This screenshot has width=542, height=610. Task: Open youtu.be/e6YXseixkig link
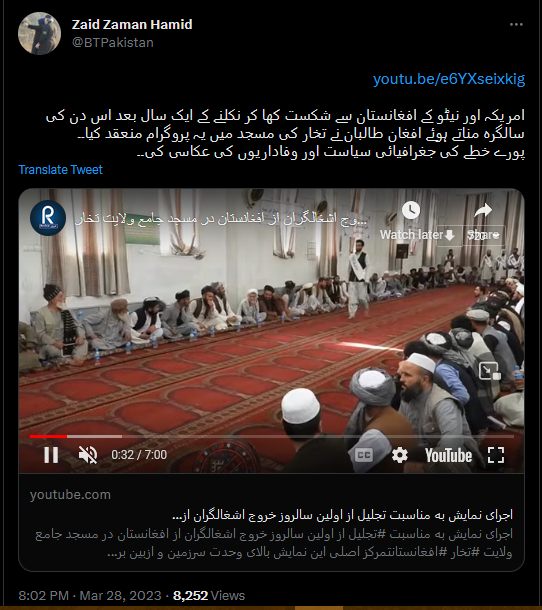(449, 79)
